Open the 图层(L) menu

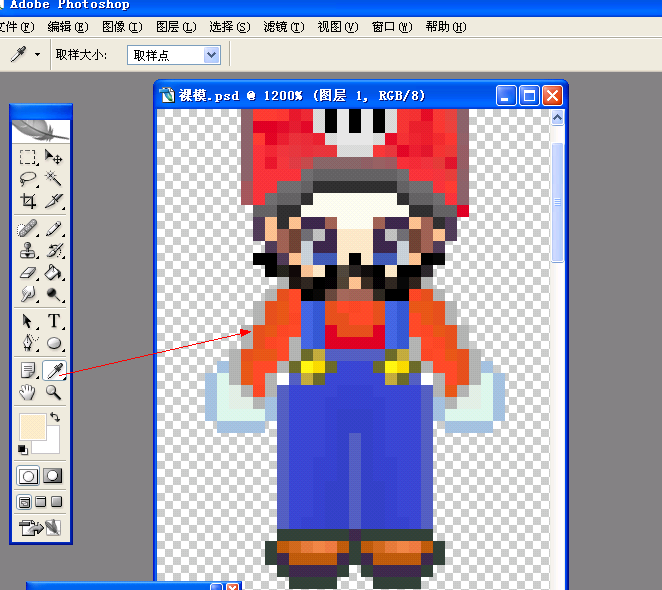(x=176, y=27)
